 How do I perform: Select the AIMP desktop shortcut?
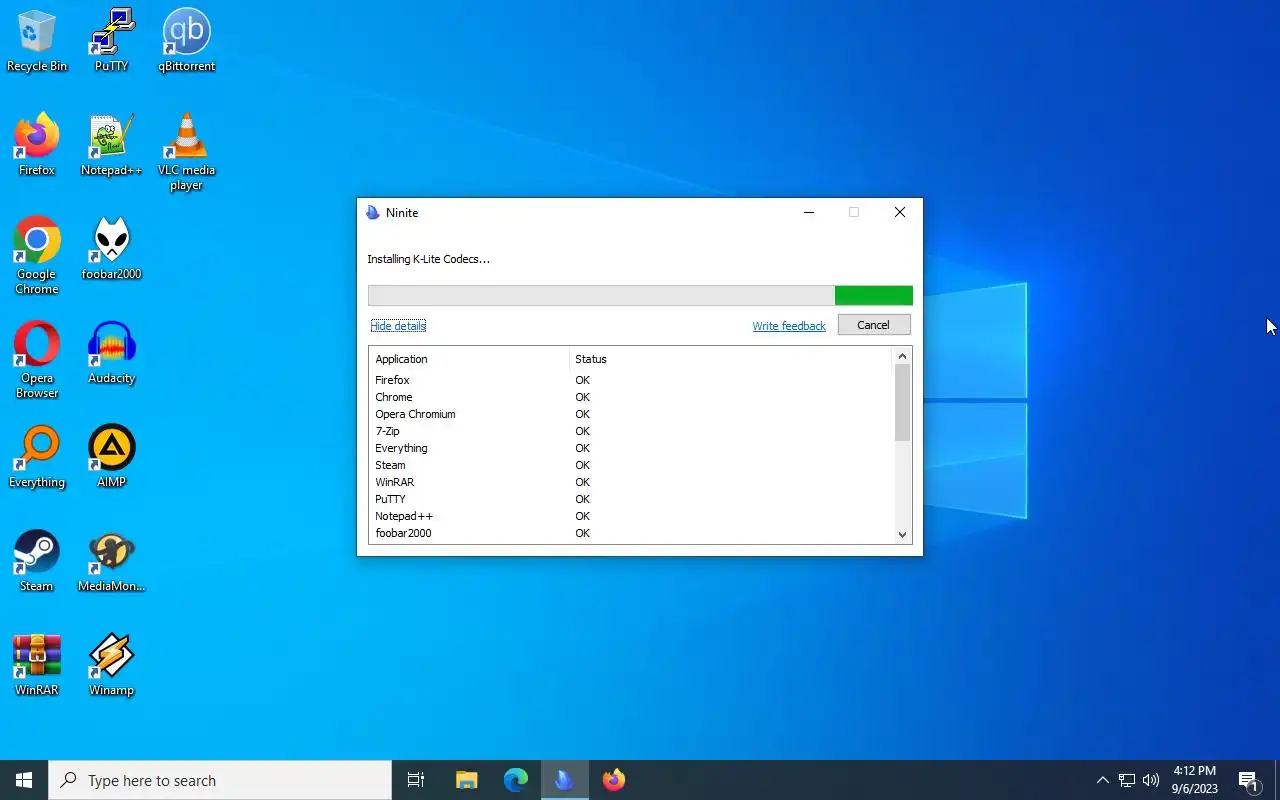tap(111, 457)
